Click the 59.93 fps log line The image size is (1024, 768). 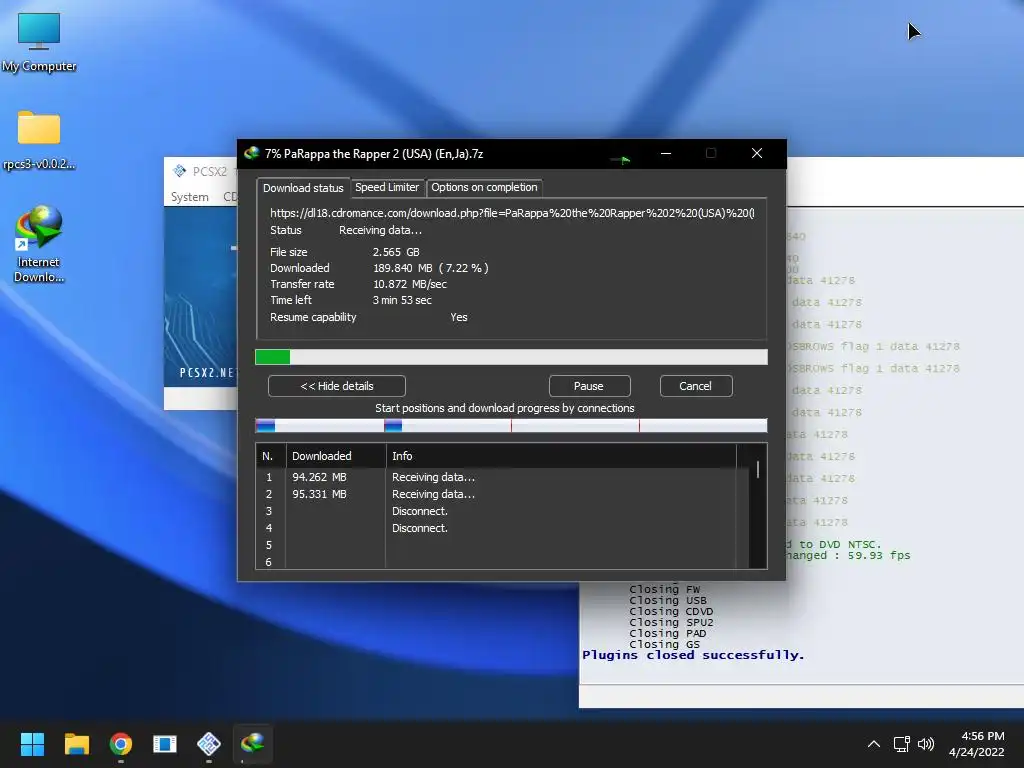click(848, 556)
